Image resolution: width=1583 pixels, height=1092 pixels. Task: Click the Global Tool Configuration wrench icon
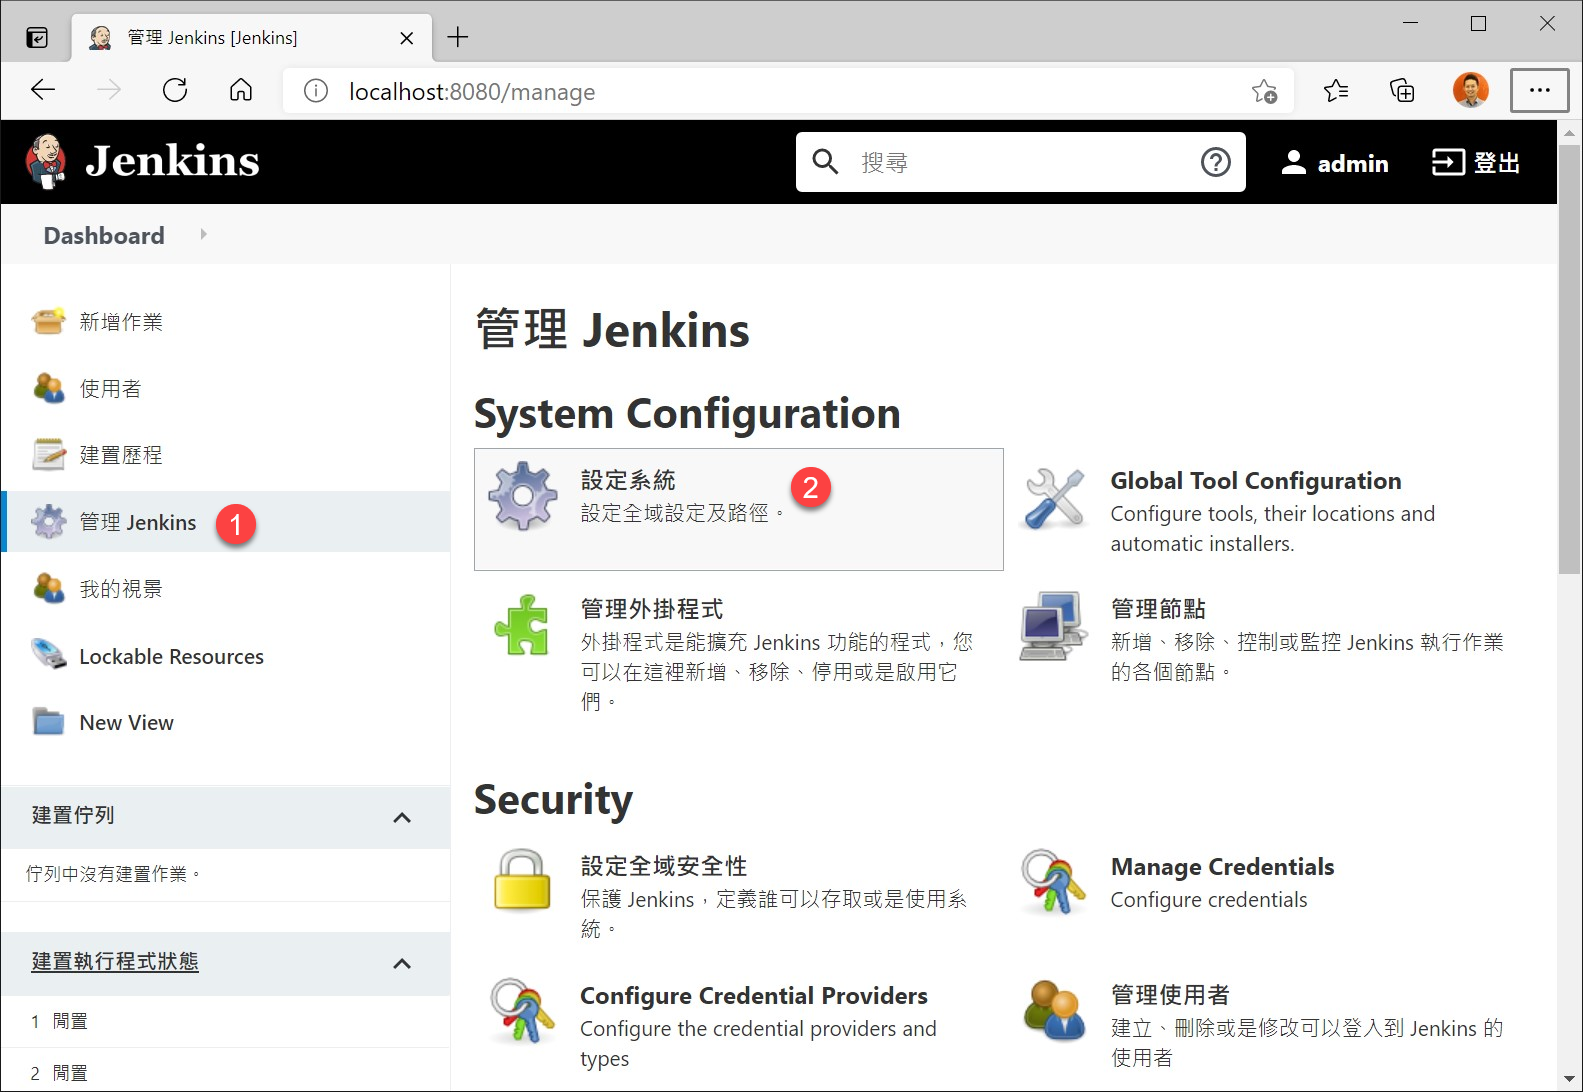click(x=1055, y=498)
